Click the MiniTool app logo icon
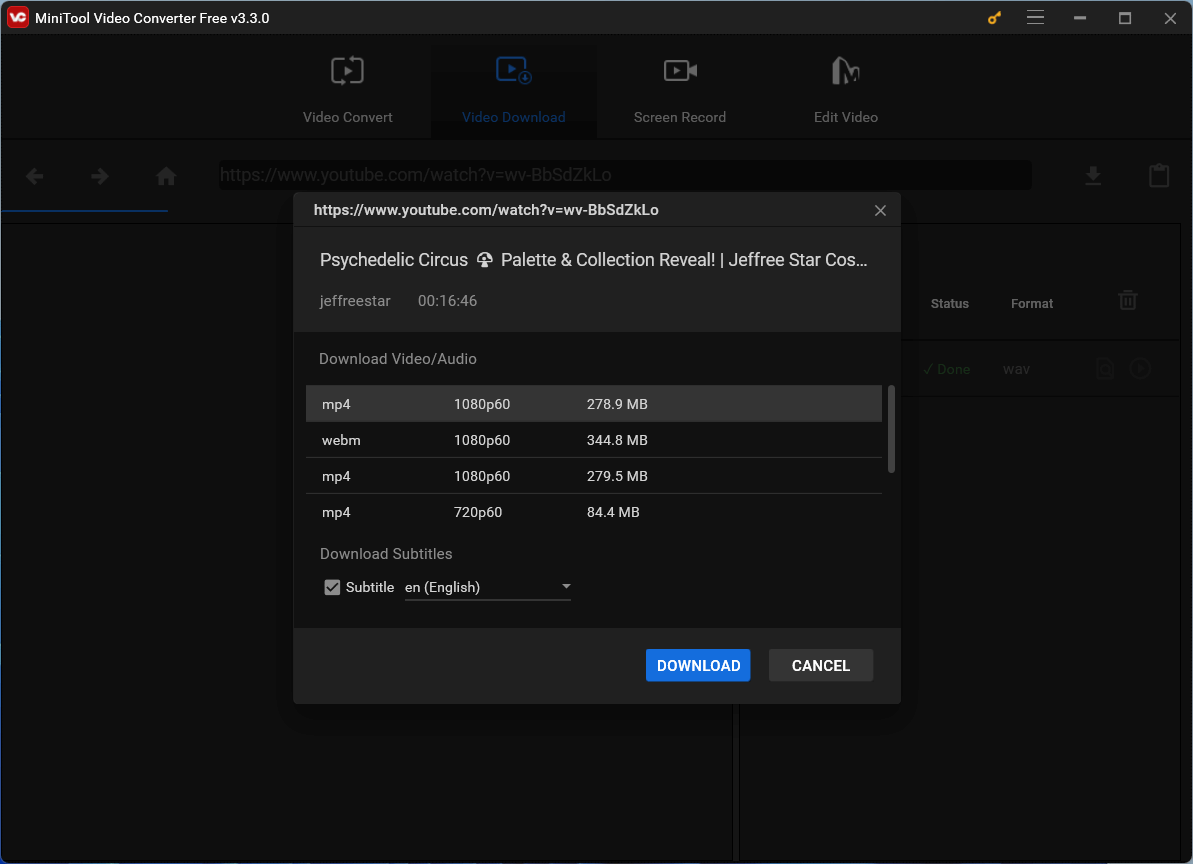Image resolution: width=1193 pixels, height=864 pixels. pyautogui.click(x=17, y=17)
